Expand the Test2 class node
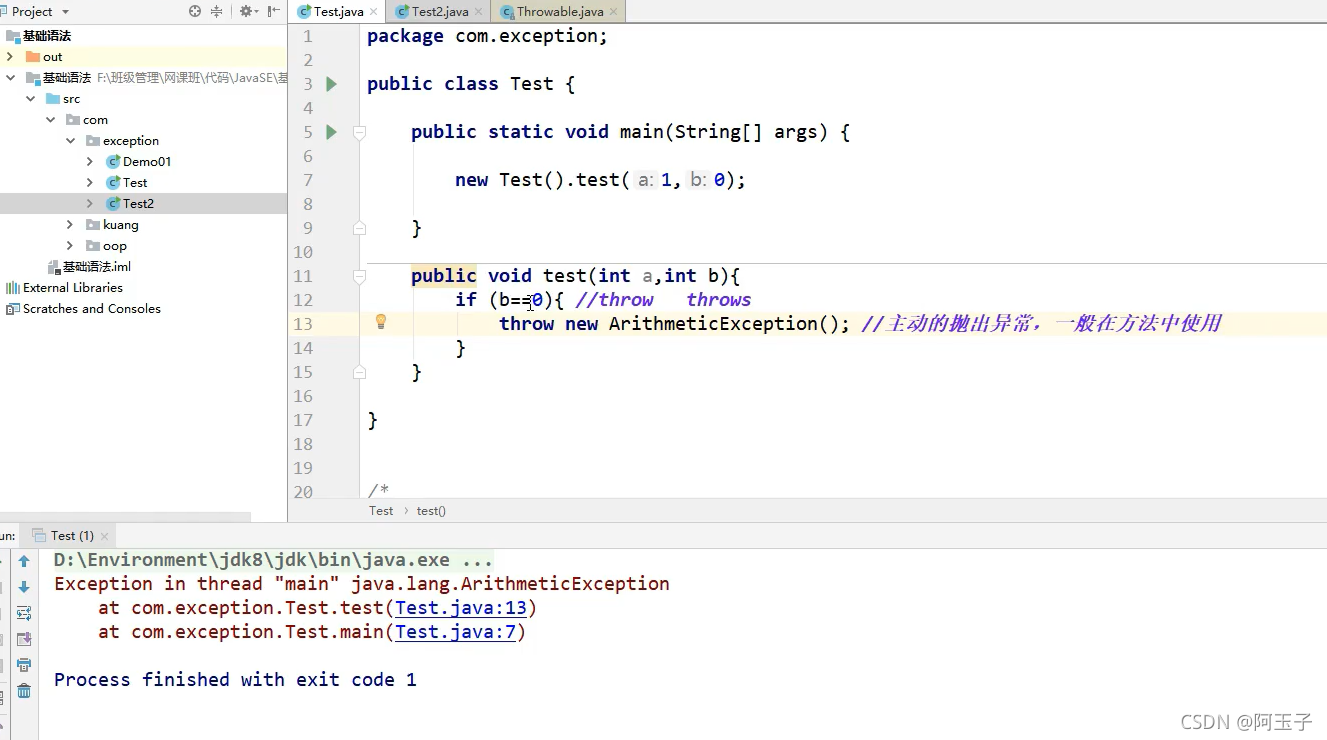1327x740 pixels. point(90,204)
